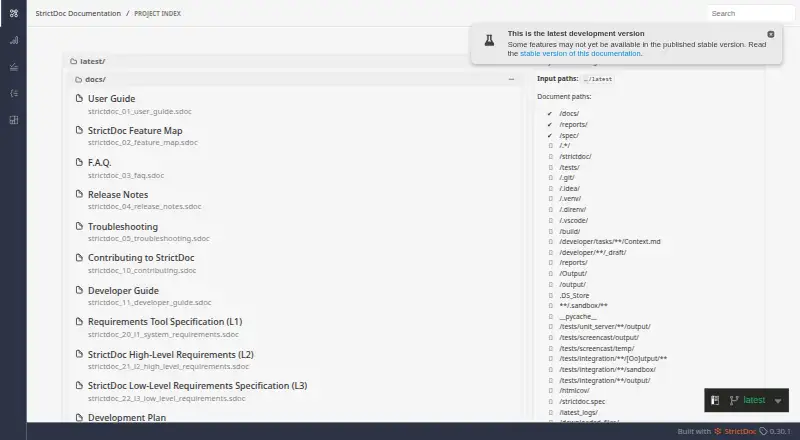Open Contributing to StrictDoc document
Viewport: 800px width, 440px height.
141,258
